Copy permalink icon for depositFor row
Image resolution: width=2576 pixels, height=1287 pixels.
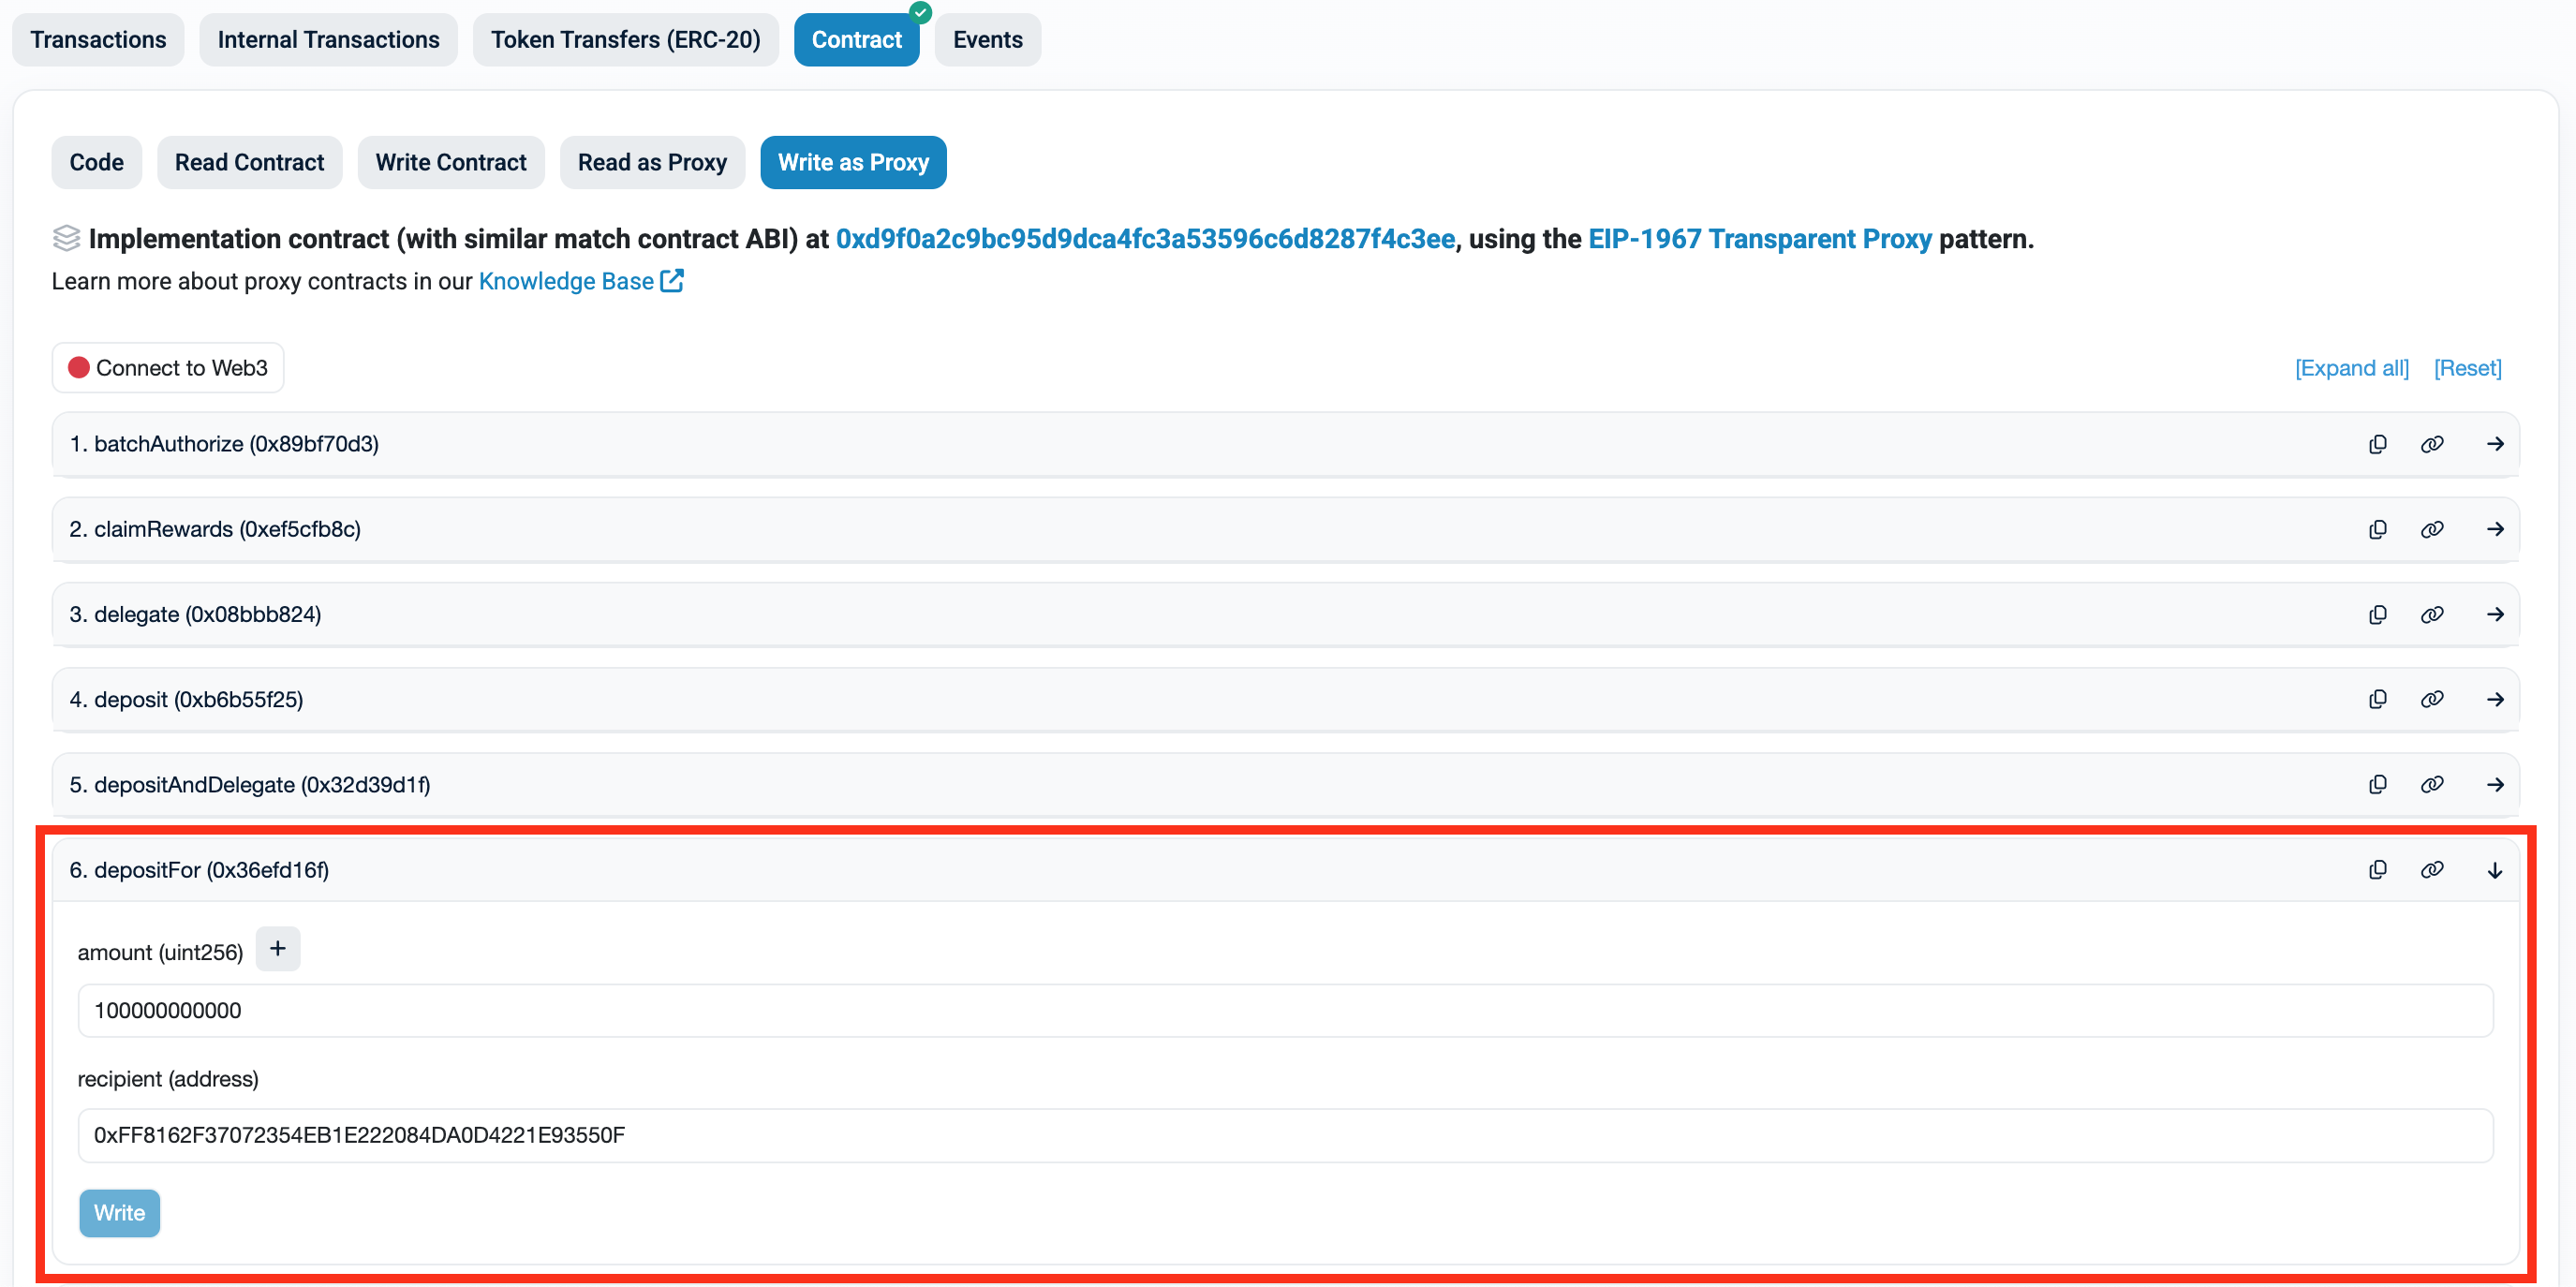tap(2432, 870)
